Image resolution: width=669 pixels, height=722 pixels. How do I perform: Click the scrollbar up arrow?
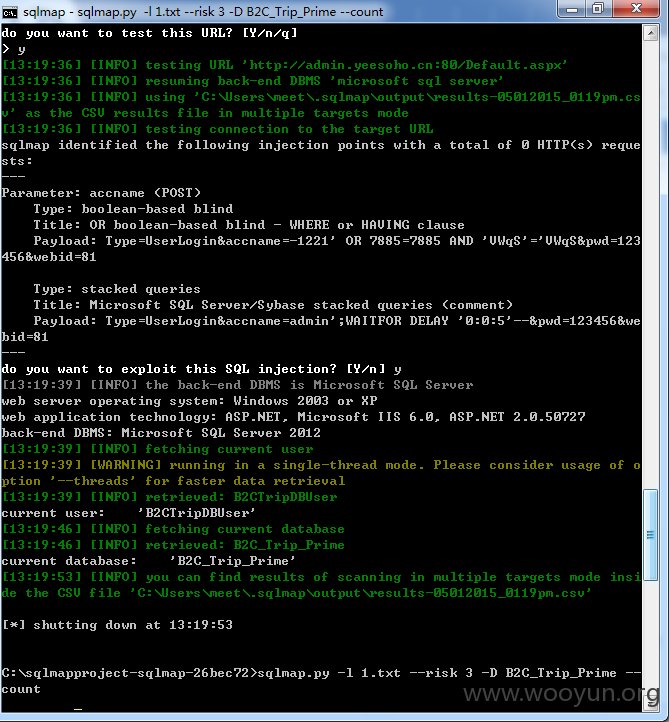[651, 33]
